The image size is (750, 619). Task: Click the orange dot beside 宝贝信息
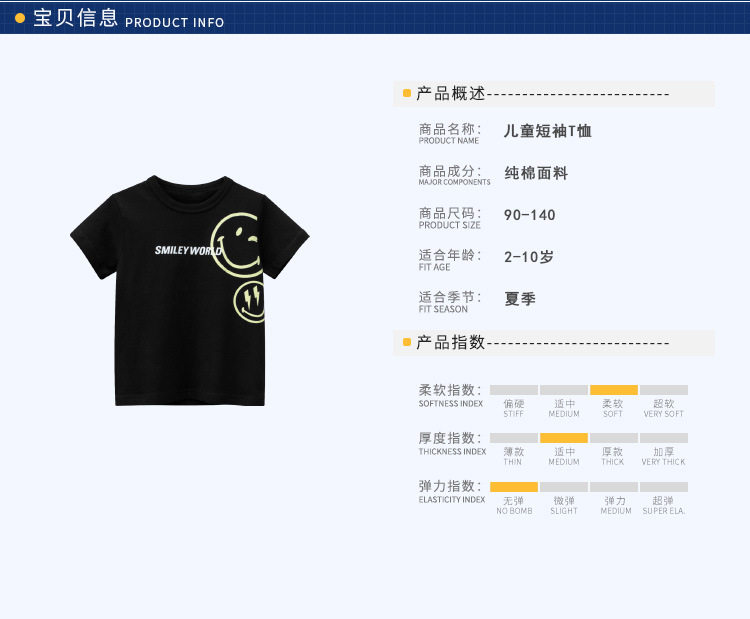20,18
